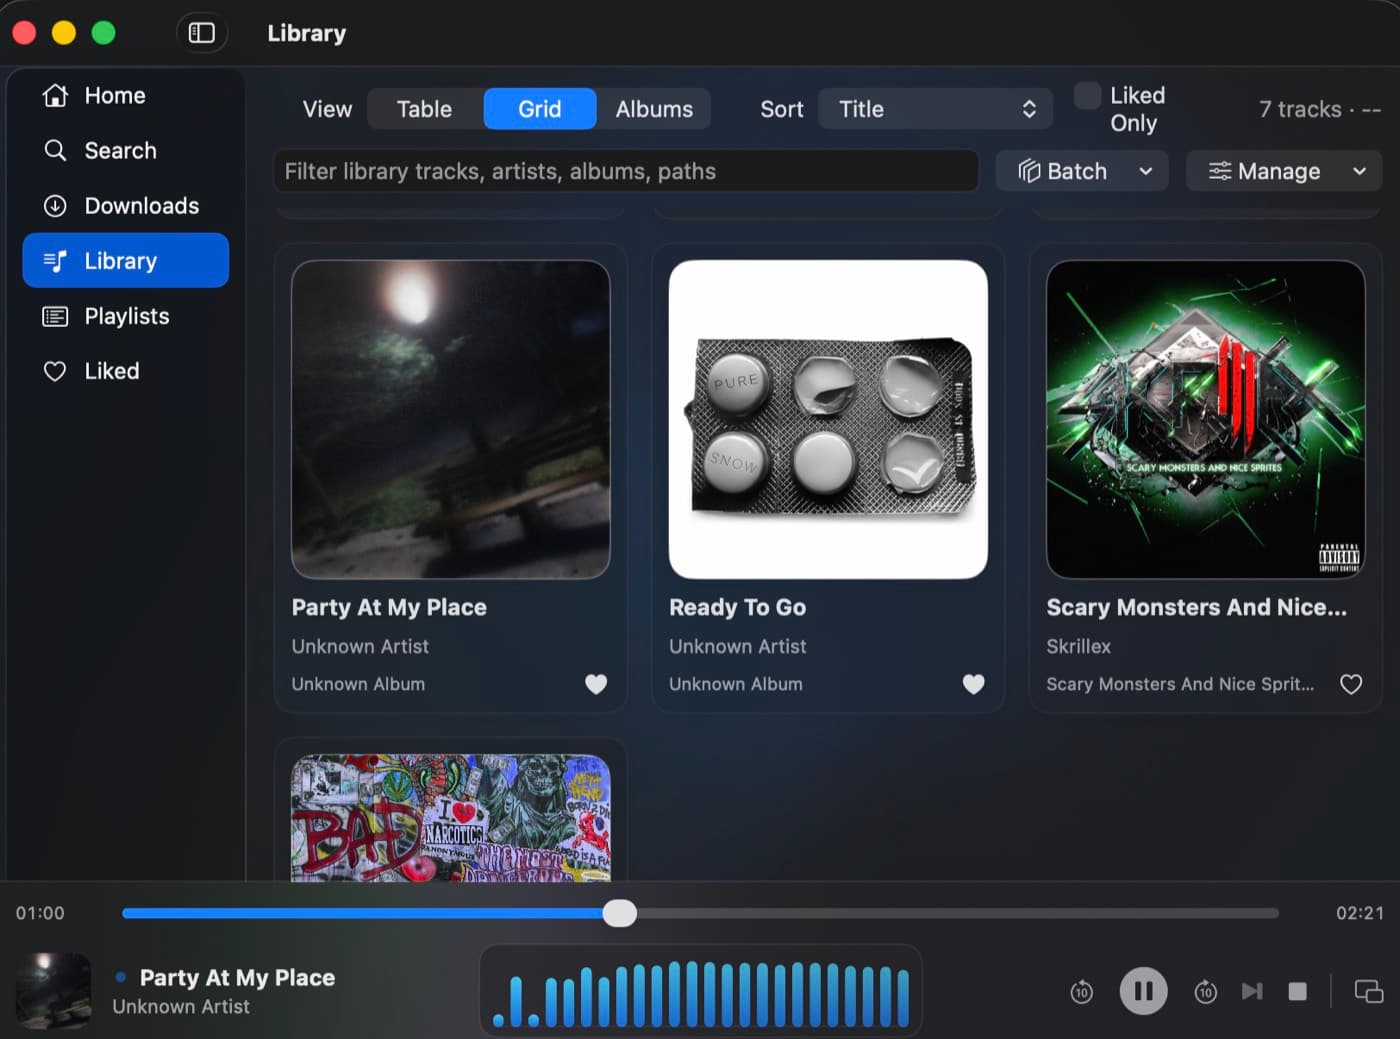Expand the Manage options menu
This screenshot has width=1400, height=1039.
click(x=1284, y=170)
